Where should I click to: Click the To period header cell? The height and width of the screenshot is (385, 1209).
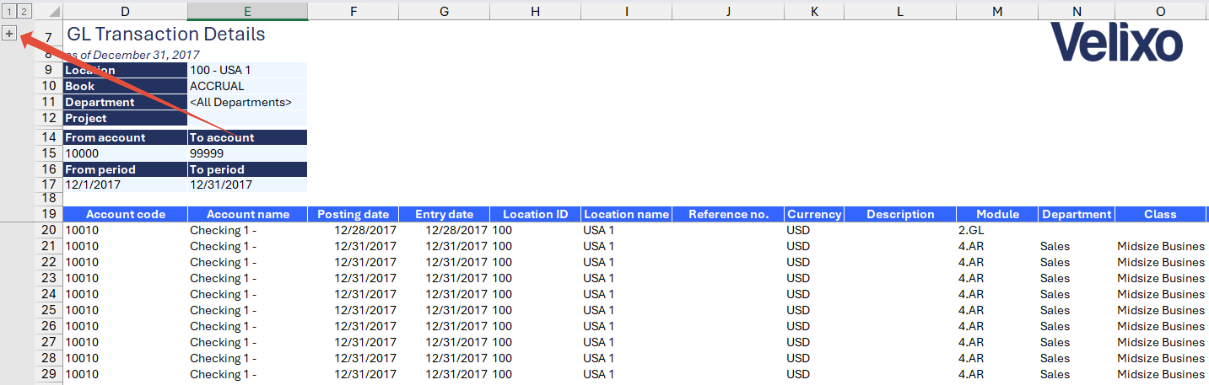coord(247,170)
